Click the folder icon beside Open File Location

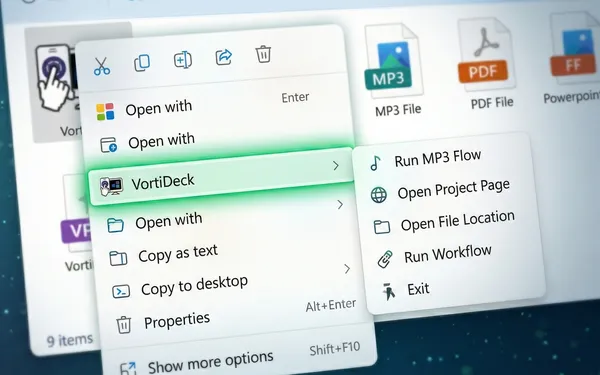point(382,227)
